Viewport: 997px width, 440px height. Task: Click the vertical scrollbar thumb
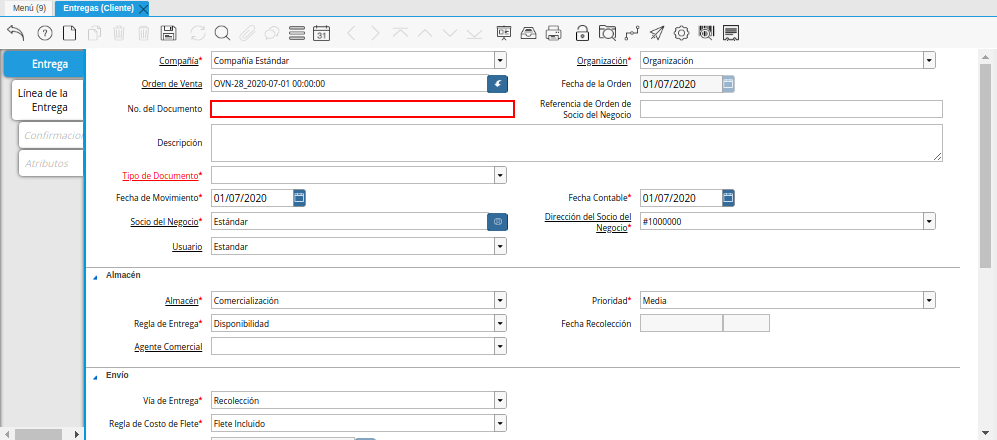click(985, 165)
